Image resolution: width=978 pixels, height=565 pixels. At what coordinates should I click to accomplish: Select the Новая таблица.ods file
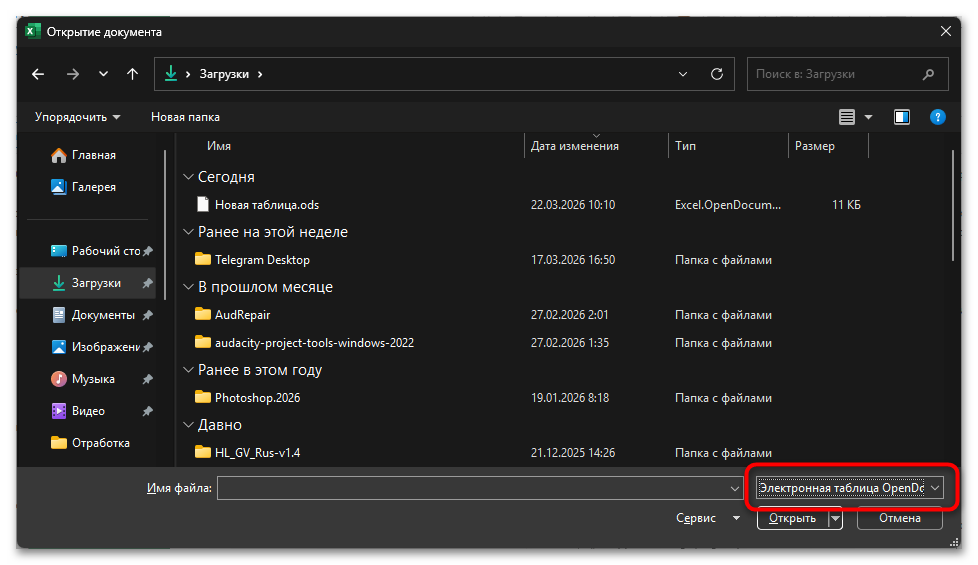coord(266,205)
